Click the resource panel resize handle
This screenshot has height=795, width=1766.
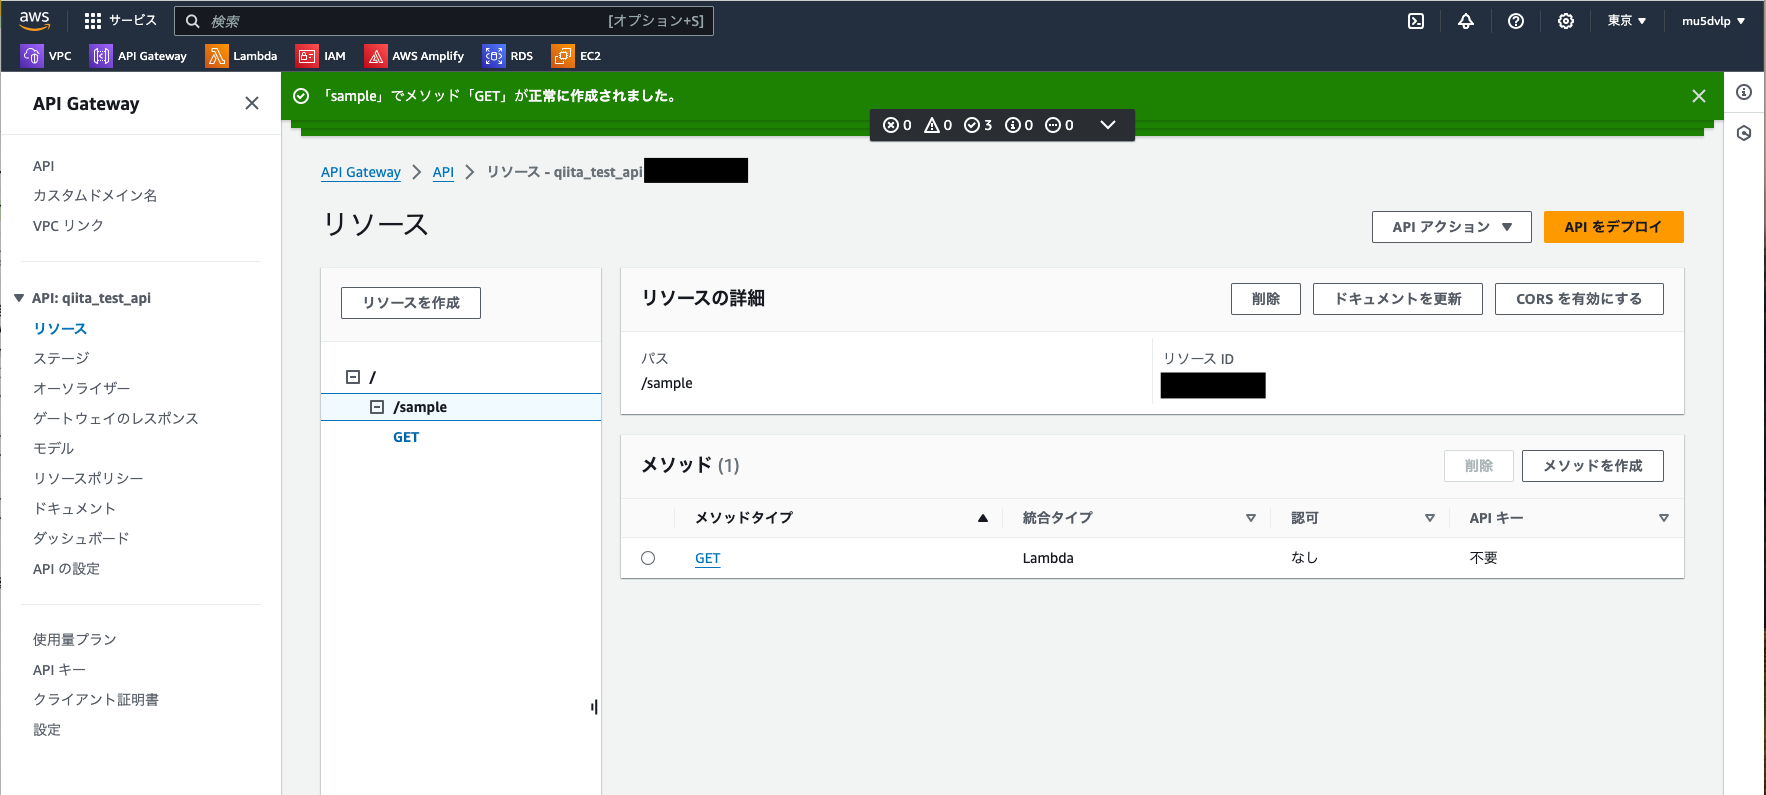click(x=594, y=707)
